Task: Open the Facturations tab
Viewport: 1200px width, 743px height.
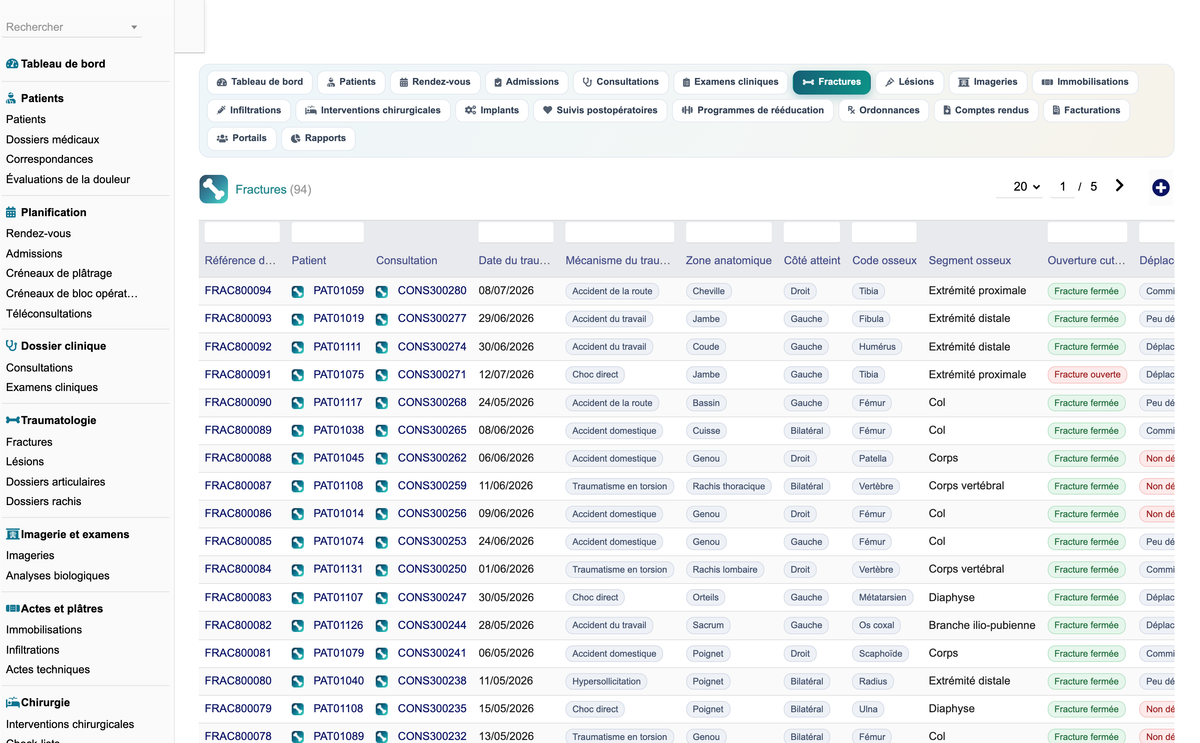Action: (x=1086, y=110)
